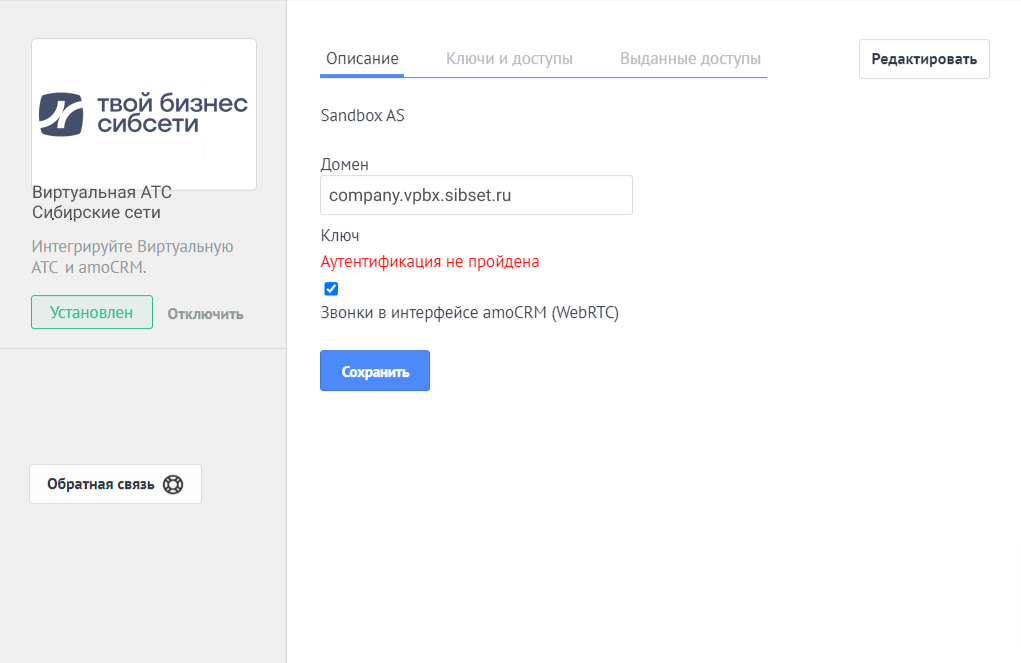The height and width of the screenshot is (663, 1021).
Task: Click the Сибсети logo thumbnail
Action: pos(144,114)
